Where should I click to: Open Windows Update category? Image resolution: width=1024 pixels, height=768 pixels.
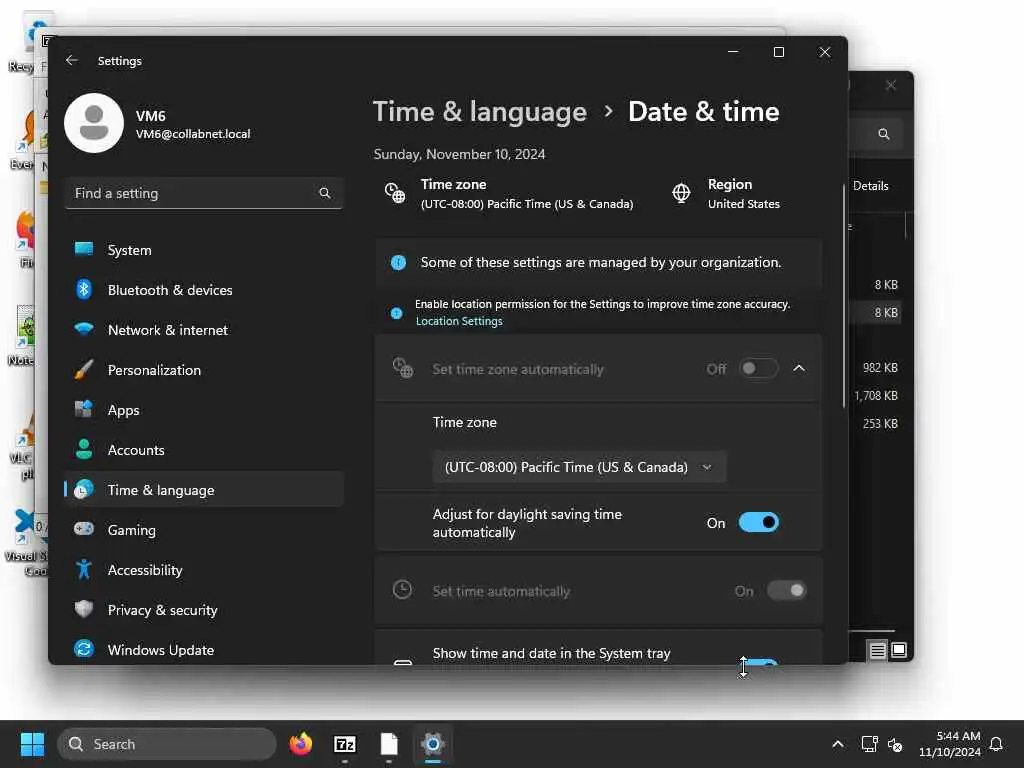pyautogui.click(x=204, y=650)
